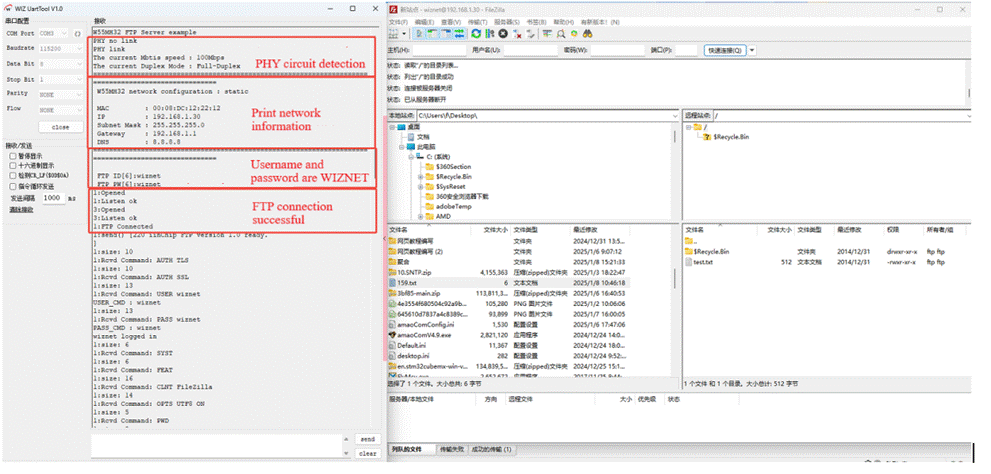991x474 pixels.
Task: Open directory listing filters icon
Action: (x=547, y=33)
